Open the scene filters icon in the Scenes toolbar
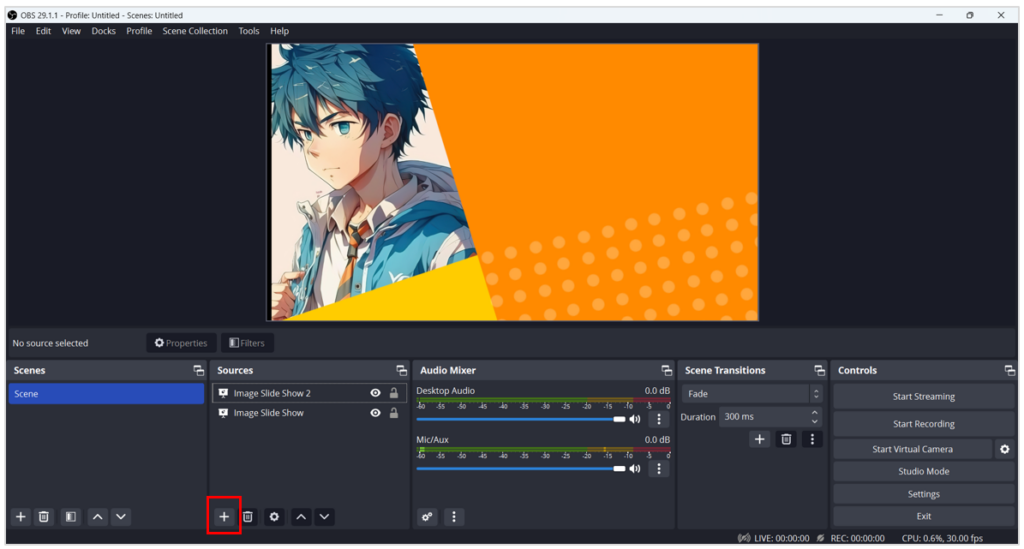This screenshot has width=1024, height=549. click(70, 517)
